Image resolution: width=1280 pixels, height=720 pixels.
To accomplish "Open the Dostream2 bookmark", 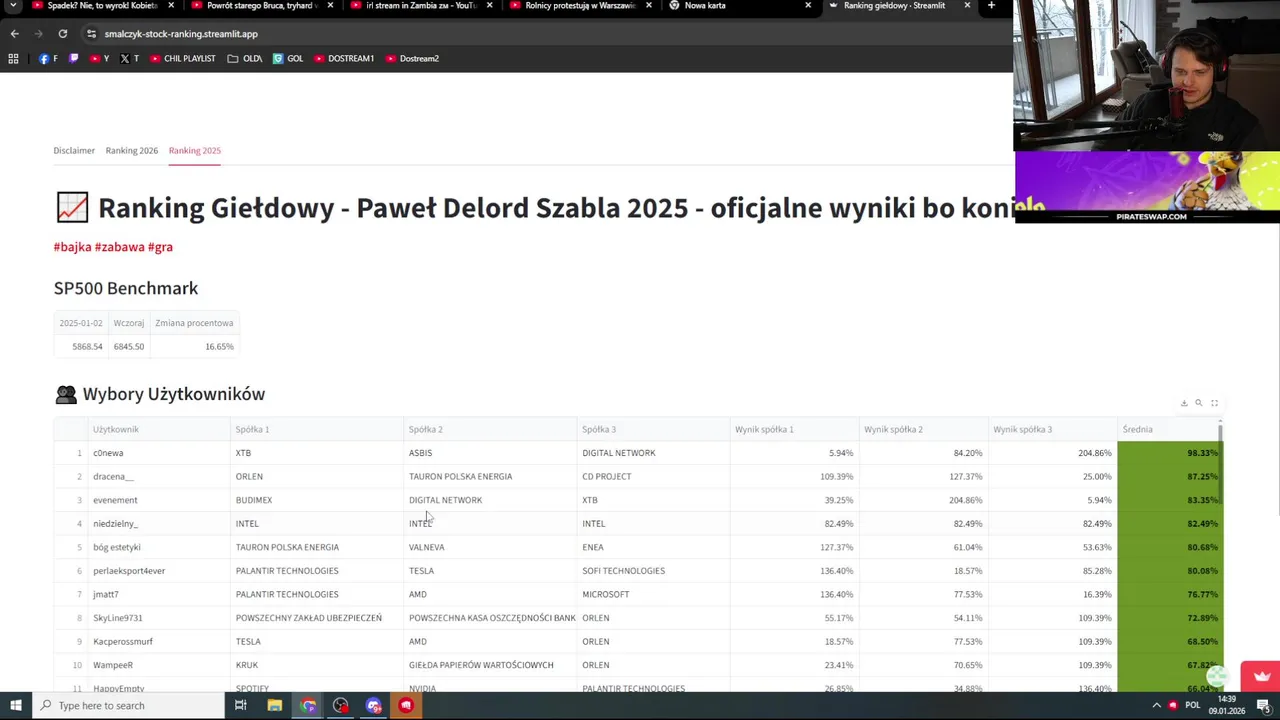I will [412, 59].
